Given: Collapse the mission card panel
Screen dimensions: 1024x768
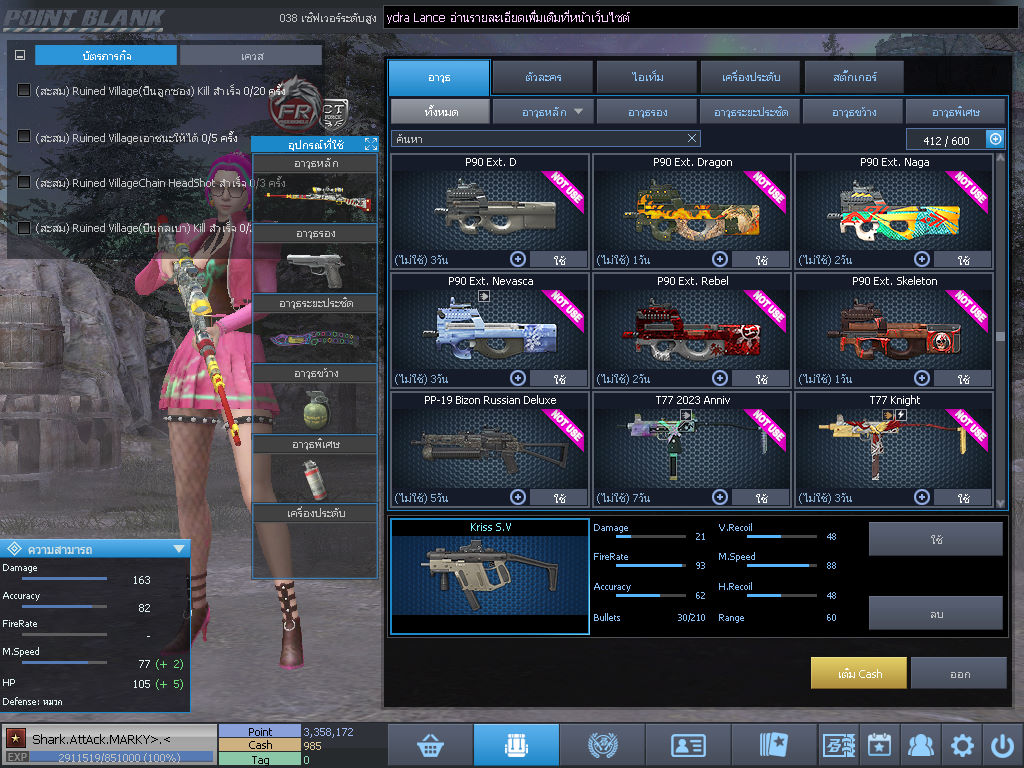Looking at the screenshot, I should coord(20,56).
